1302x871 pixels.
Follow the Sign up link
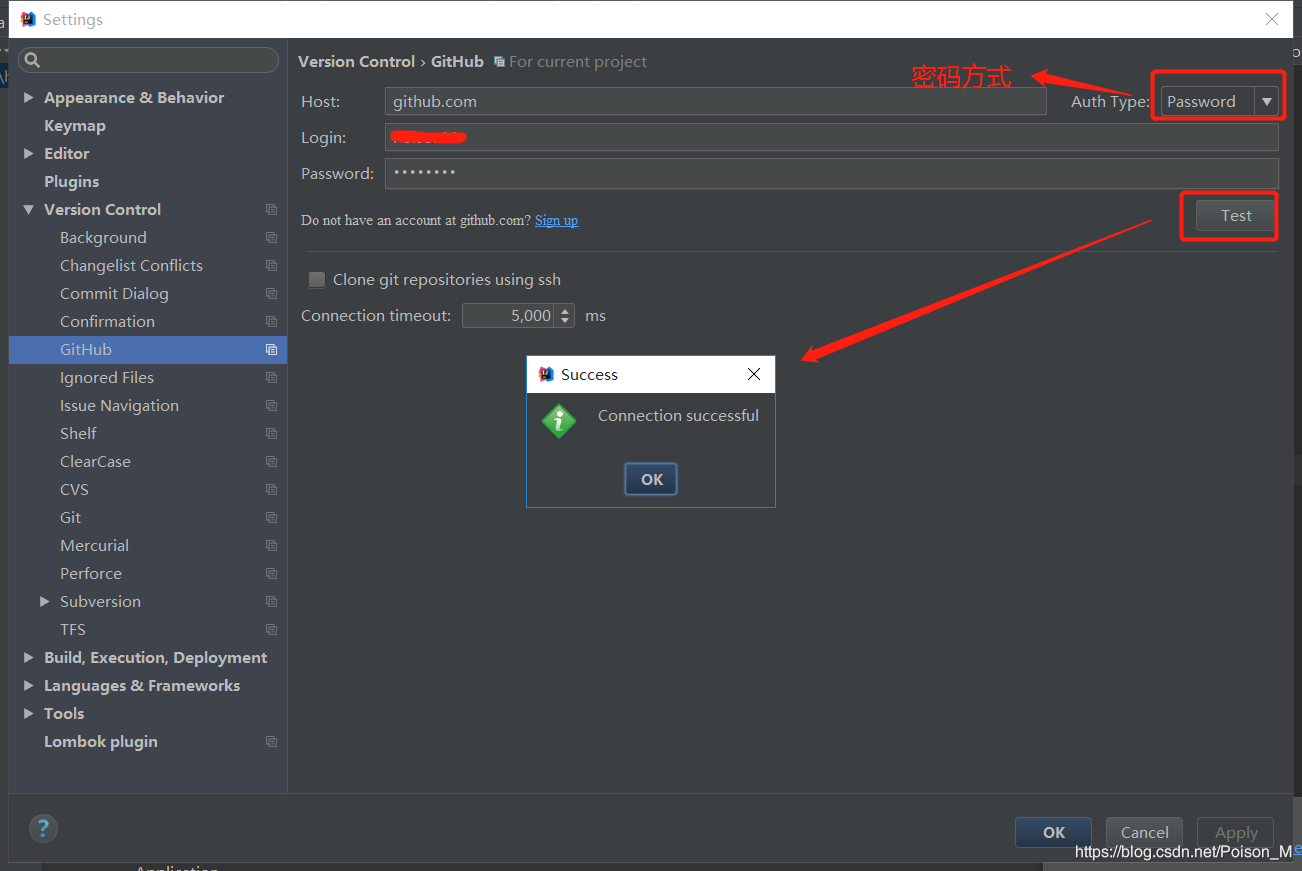556,220
